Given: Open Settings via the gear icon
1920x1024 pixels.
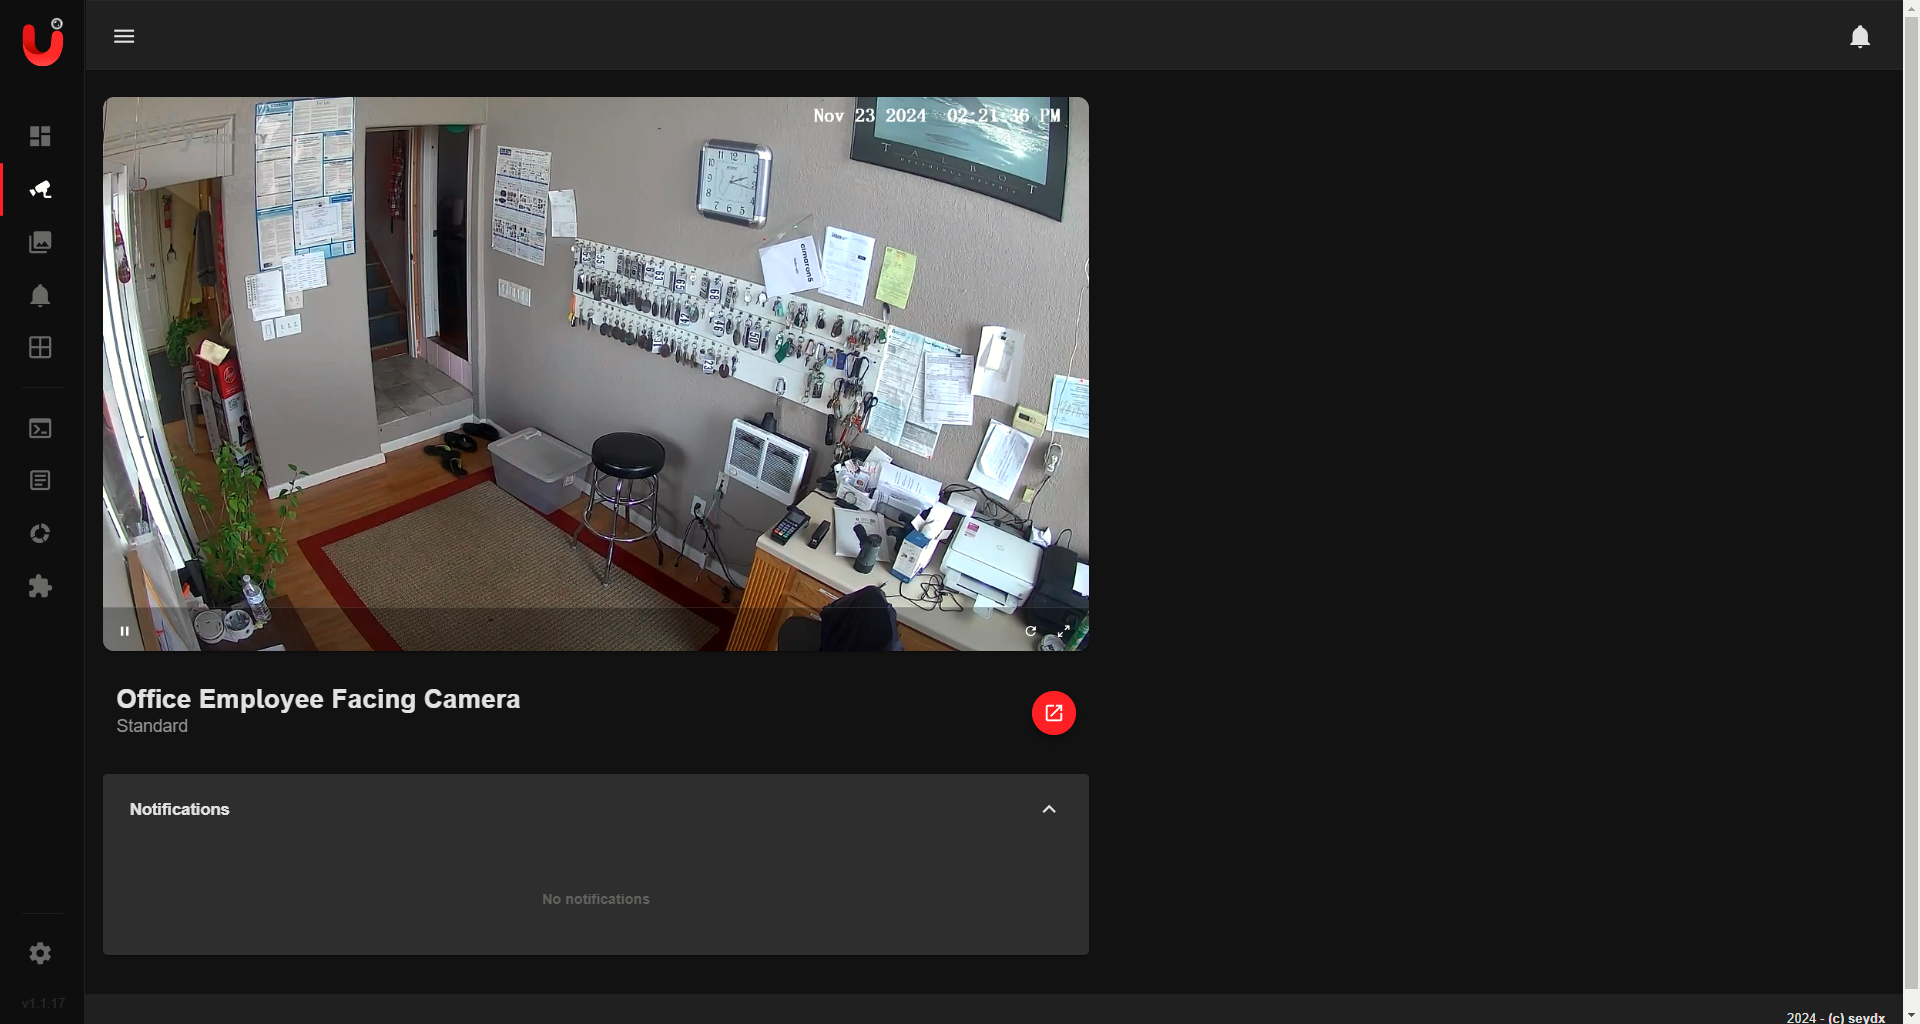Looking at the screenshot, I should (x=40, y=954).
